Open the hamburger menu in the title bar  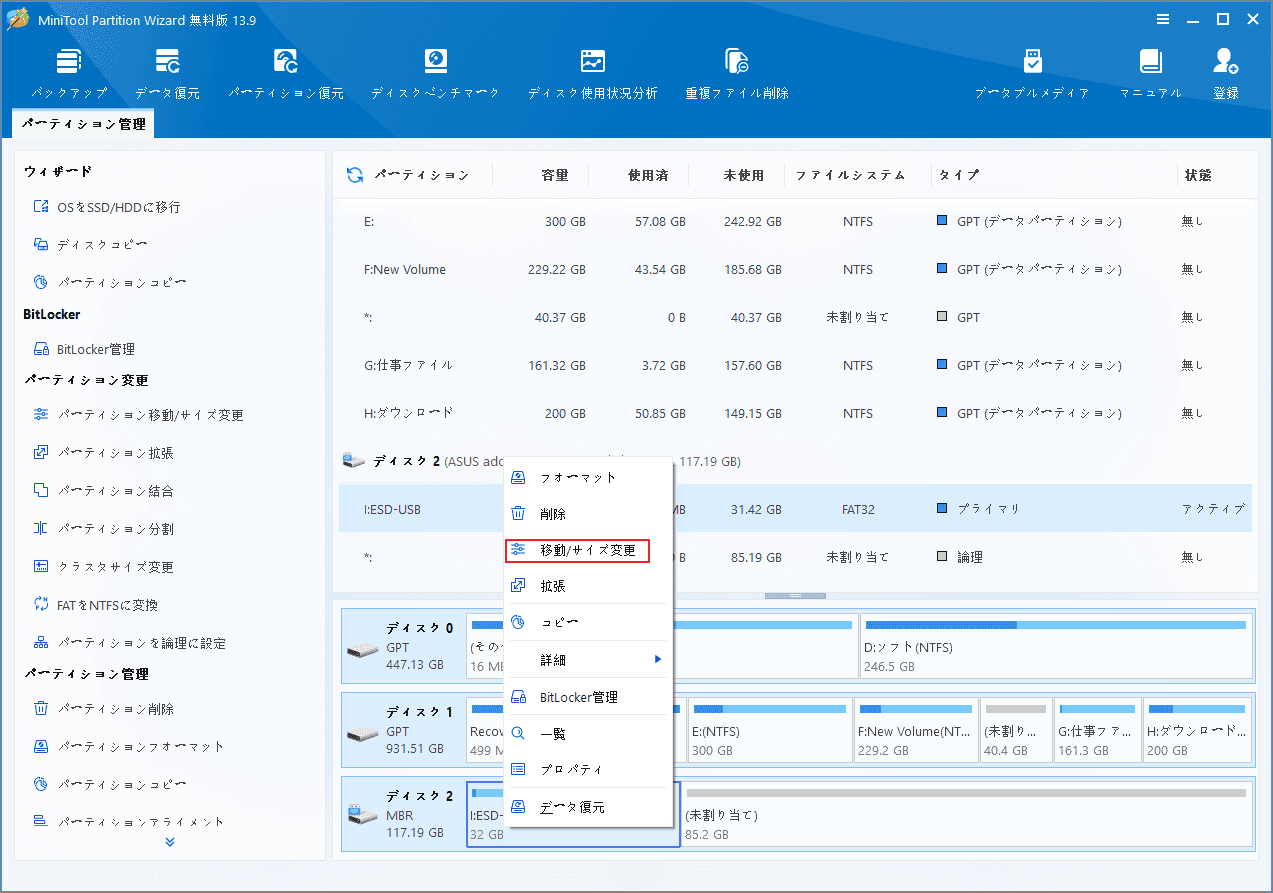tap(1163, 19)
